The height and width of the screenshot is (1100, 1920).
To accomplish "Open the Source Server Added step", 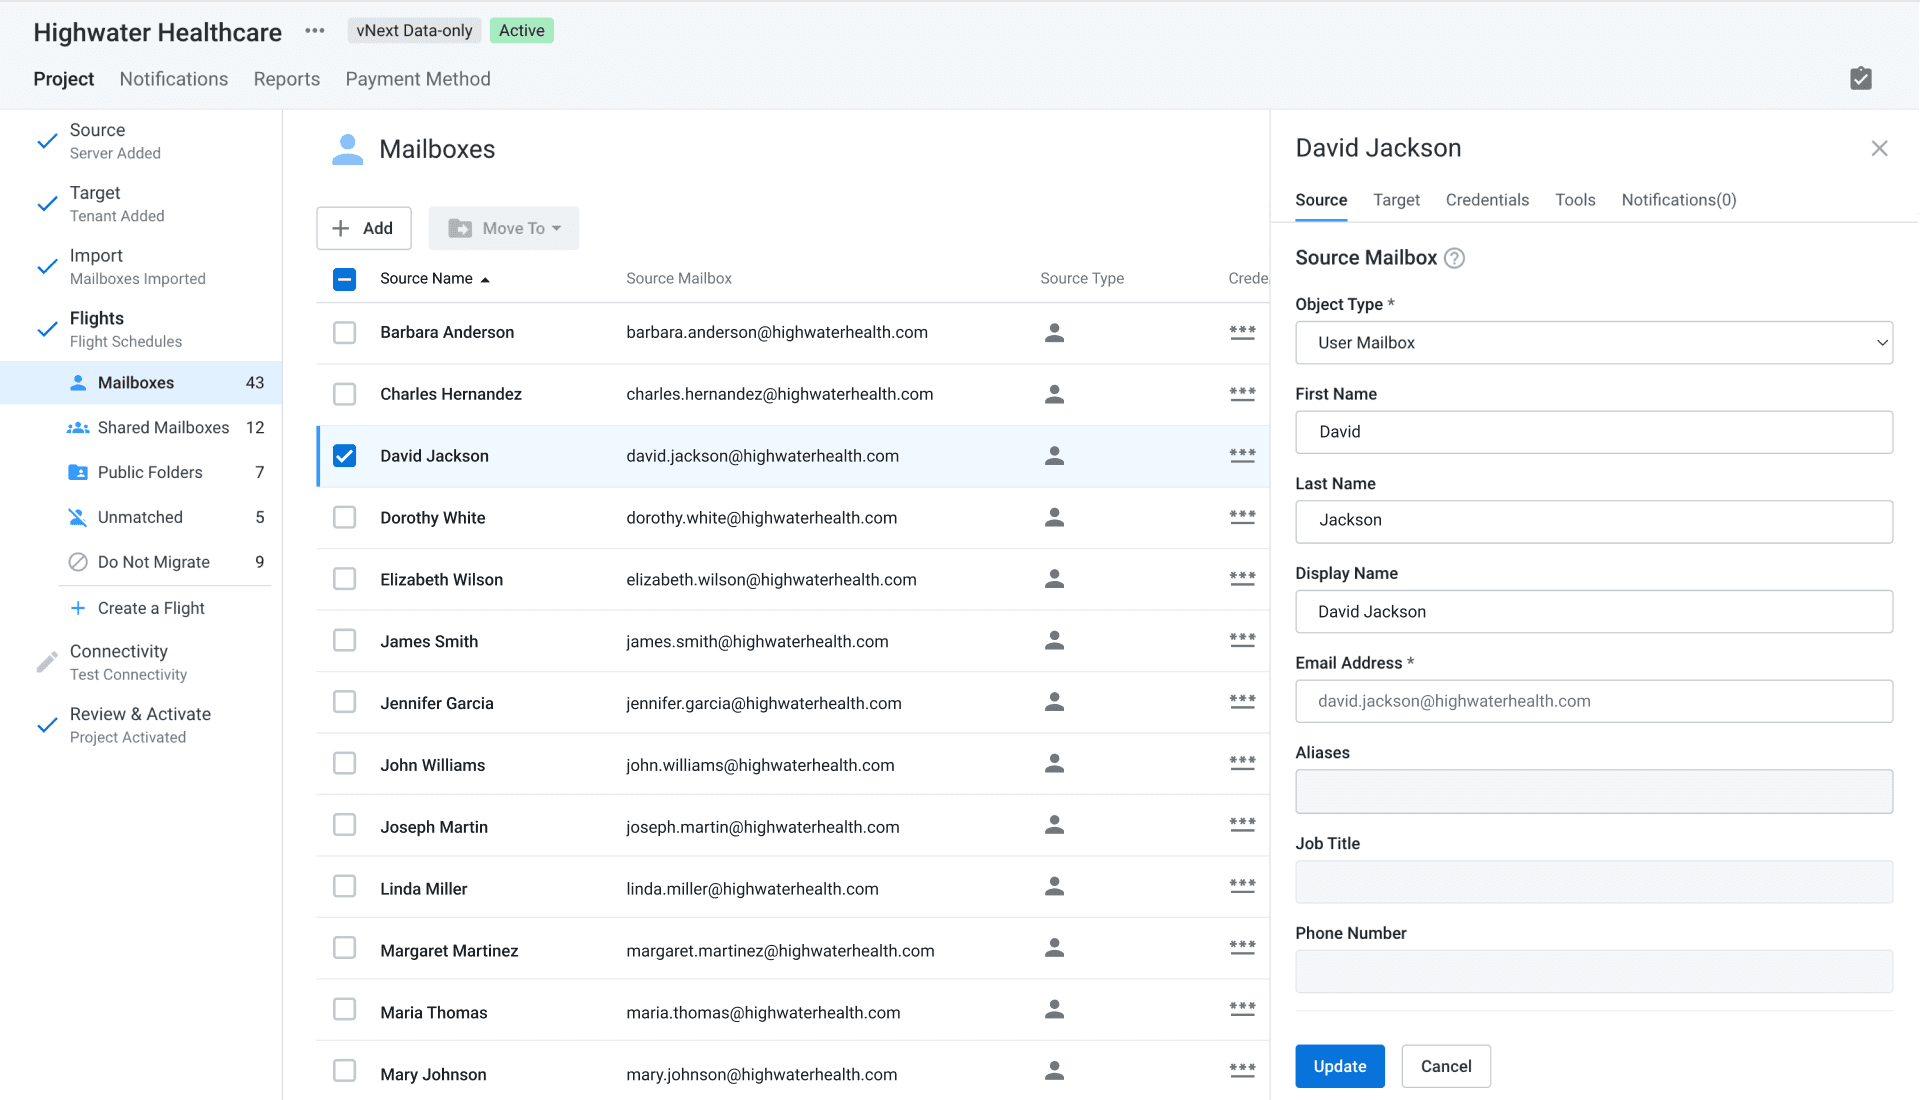I will 115,141.
